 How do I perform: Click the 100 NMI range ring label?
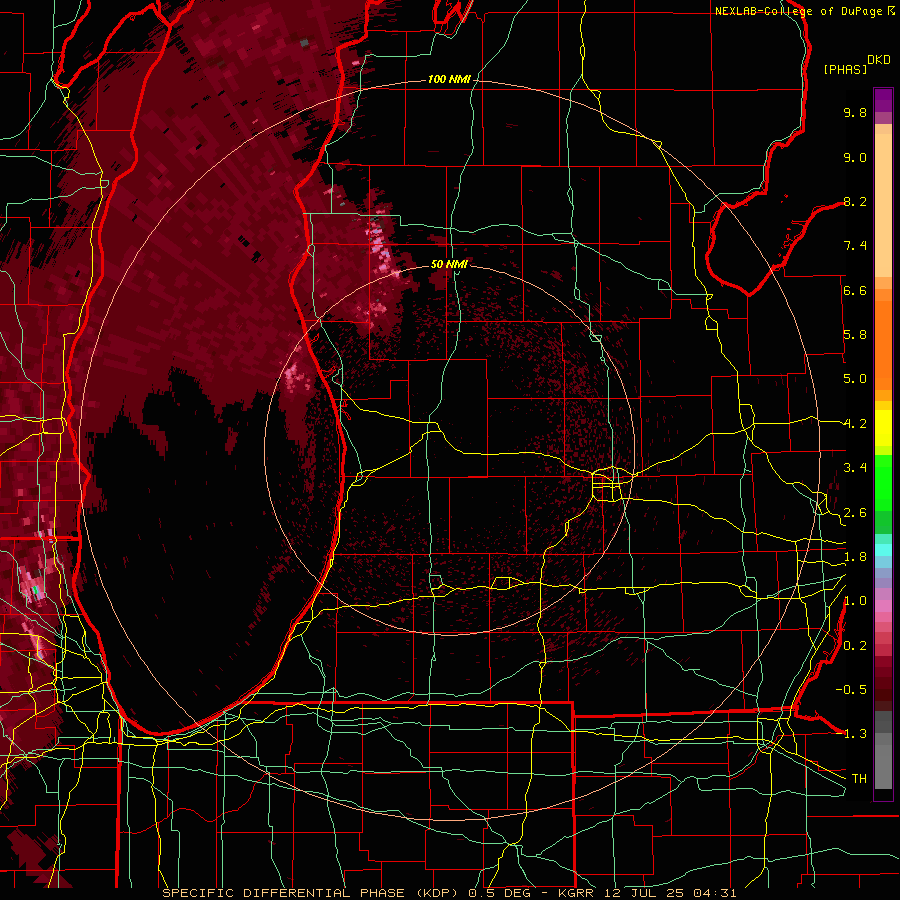click(x=449, y=79)
